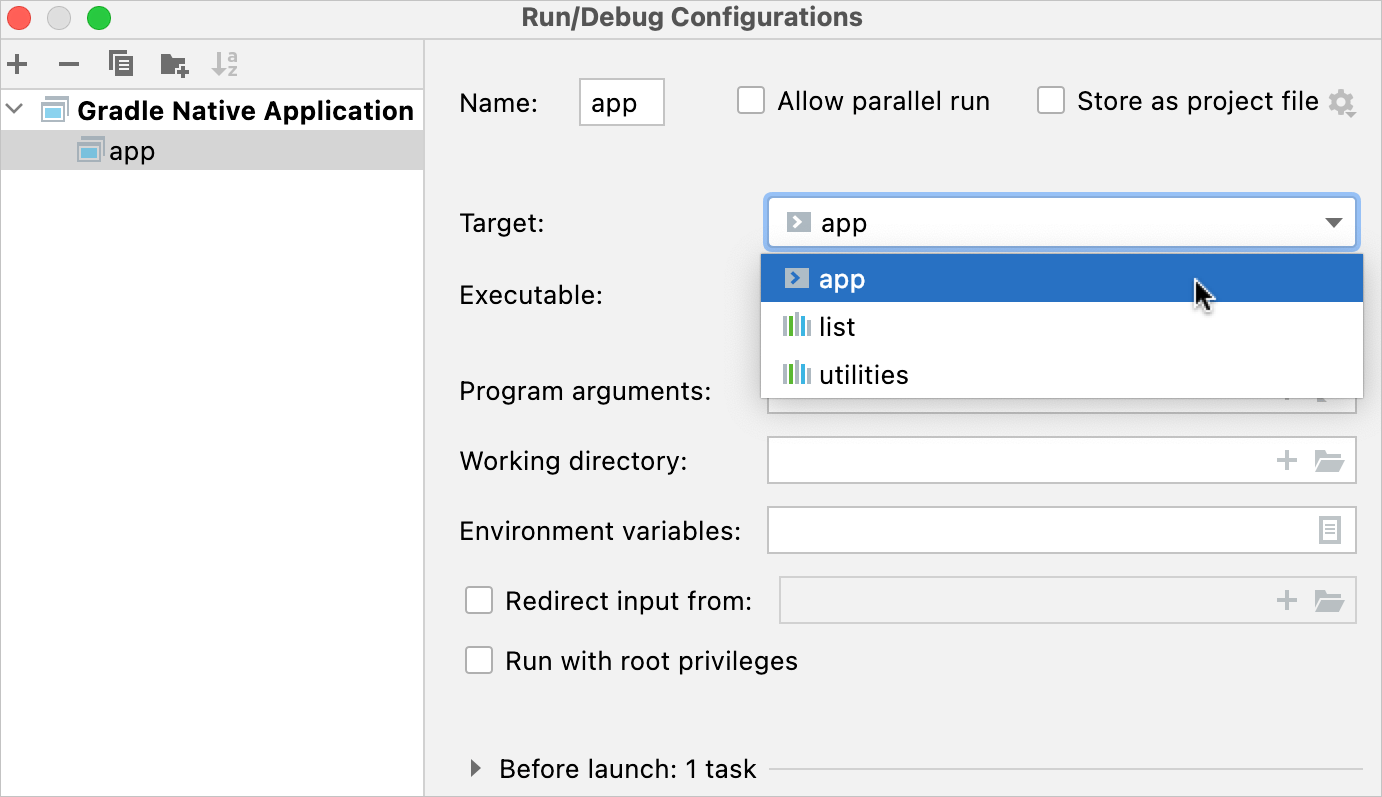Toggle Redirect input from checkbox

(480, 601)
